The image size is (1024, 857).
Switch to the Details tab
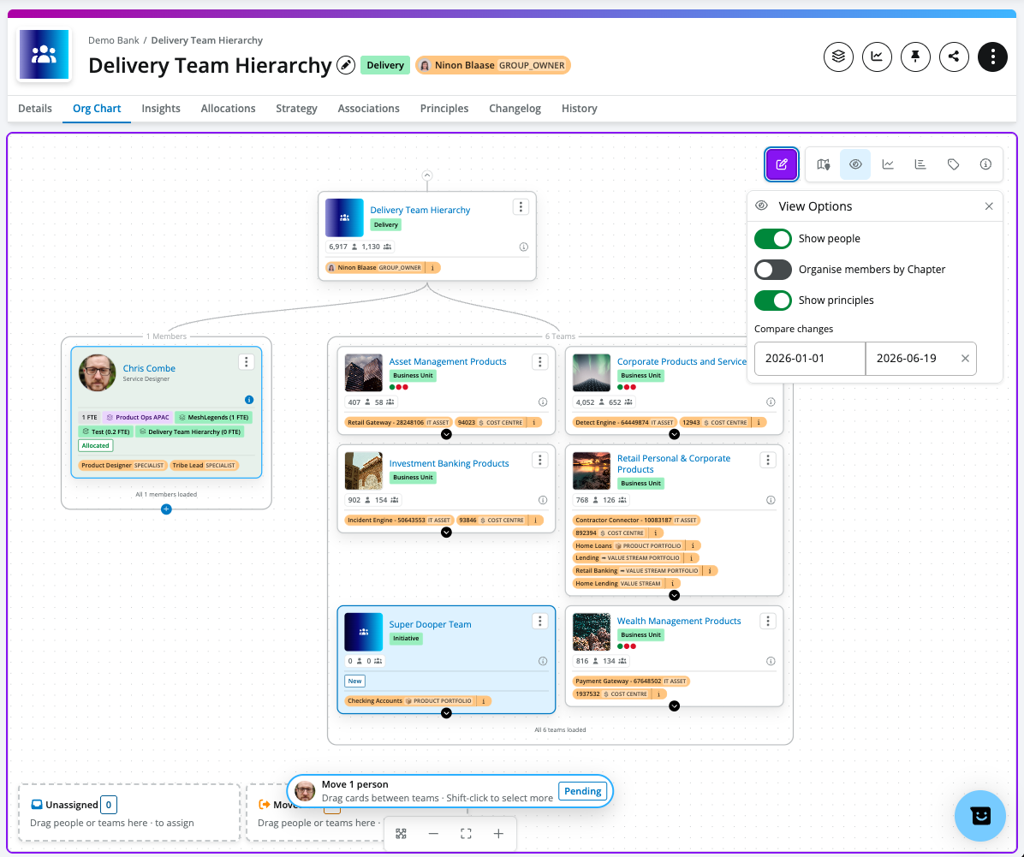35,108
